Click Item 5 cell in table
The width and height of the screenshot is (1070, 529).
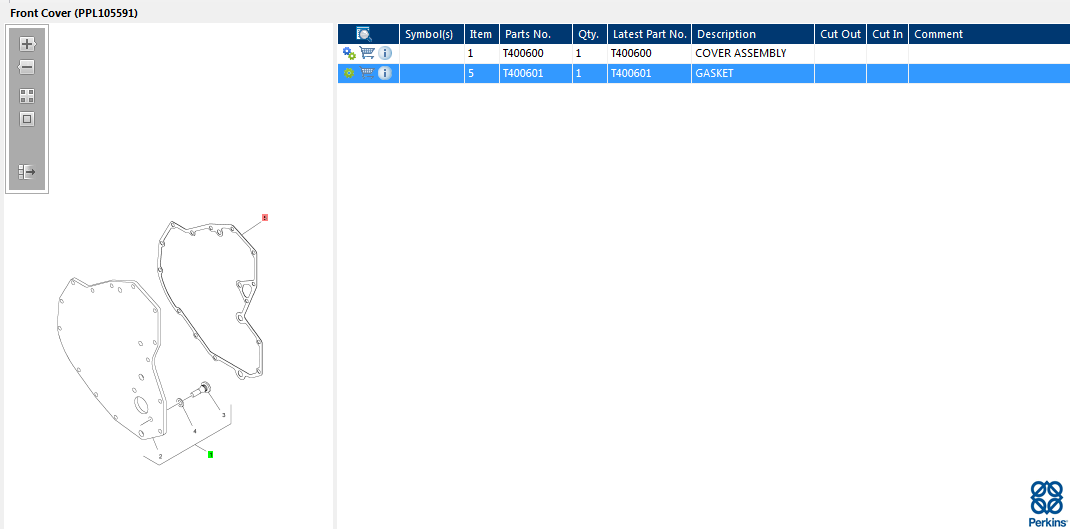482,73
